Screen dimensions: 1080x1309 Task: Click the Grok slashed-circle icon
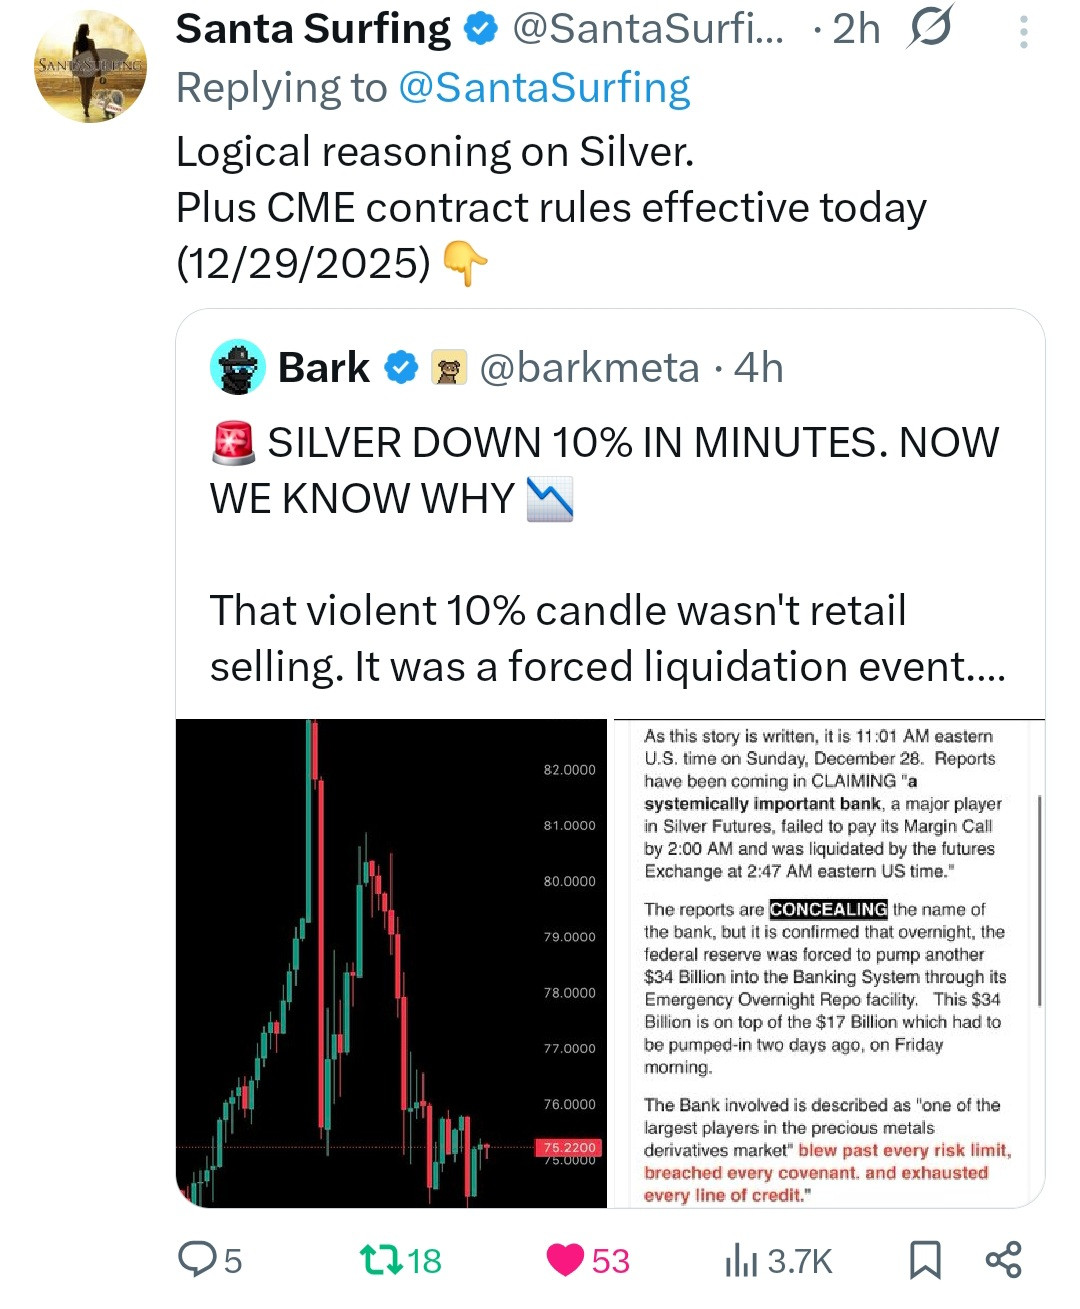point(929,30)
